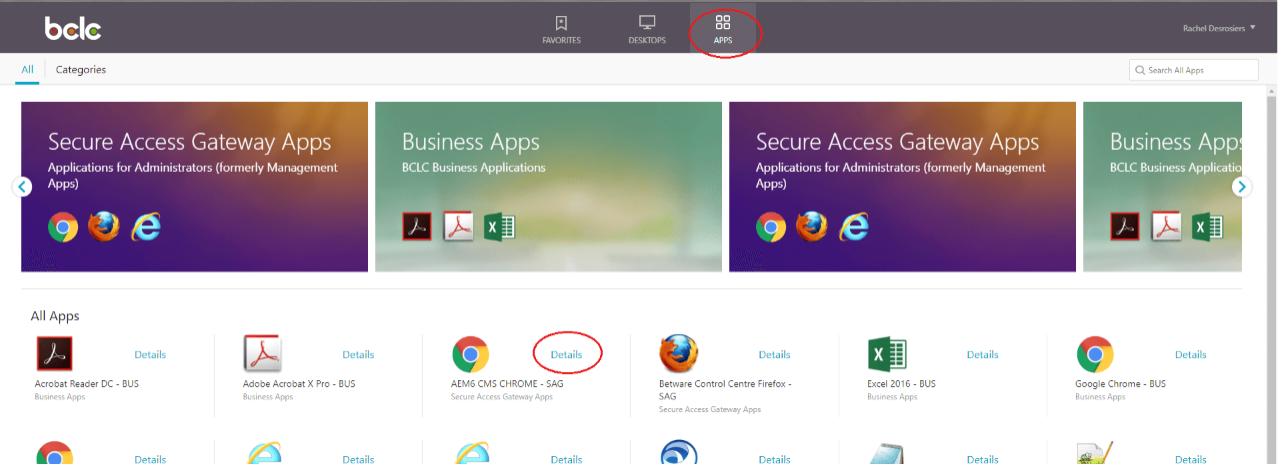Viewport: 1280px width, 464px height.
Task: Advance carousel with the right arrow
Action: click(x=1242, y=186)
